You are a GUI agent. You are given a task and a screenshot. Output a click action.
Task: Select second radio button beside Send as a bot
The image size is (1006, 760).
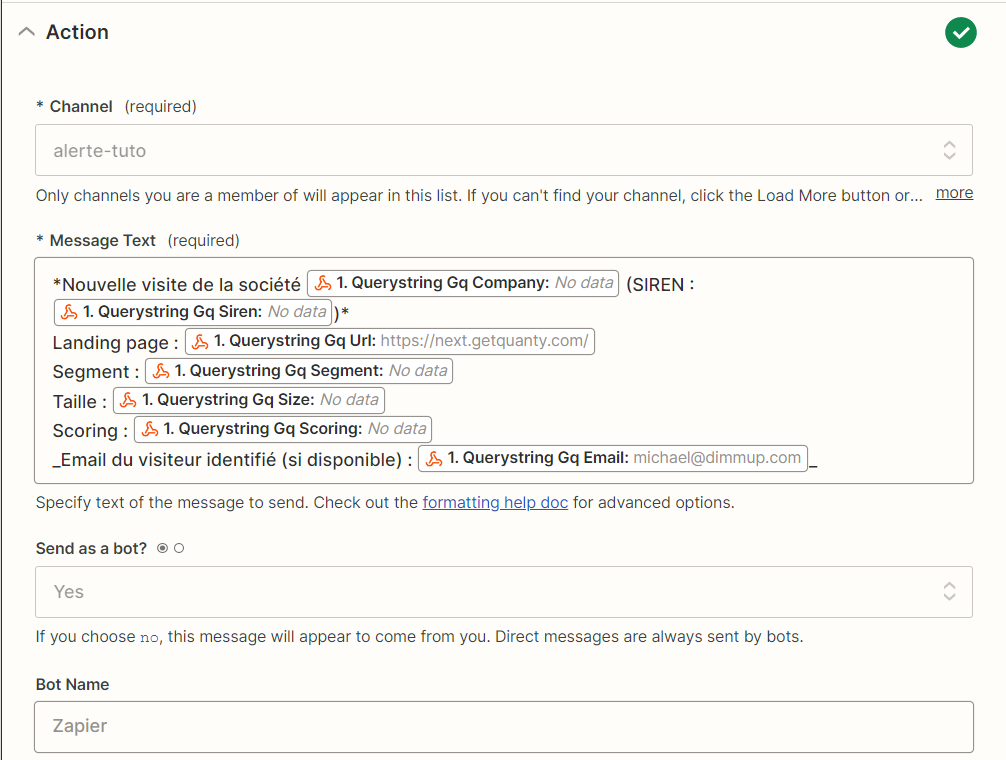pyautogui.click(x=179, y=548)
